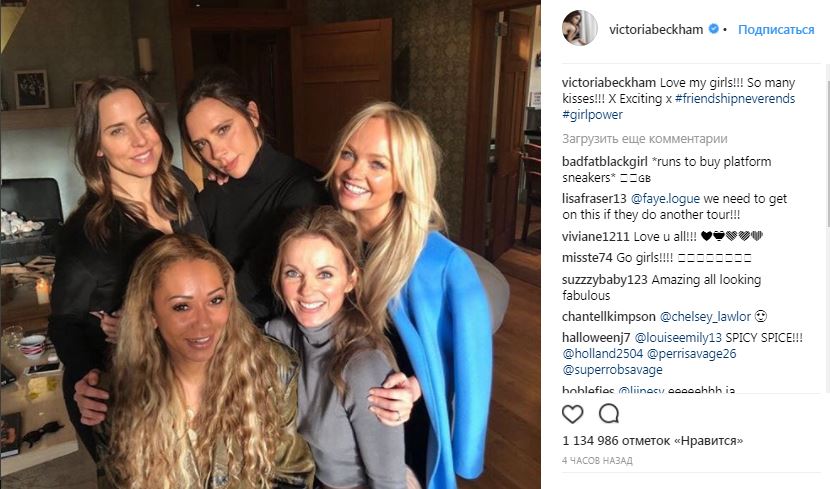Open the @perrisavage26 mention

(691, 354)
